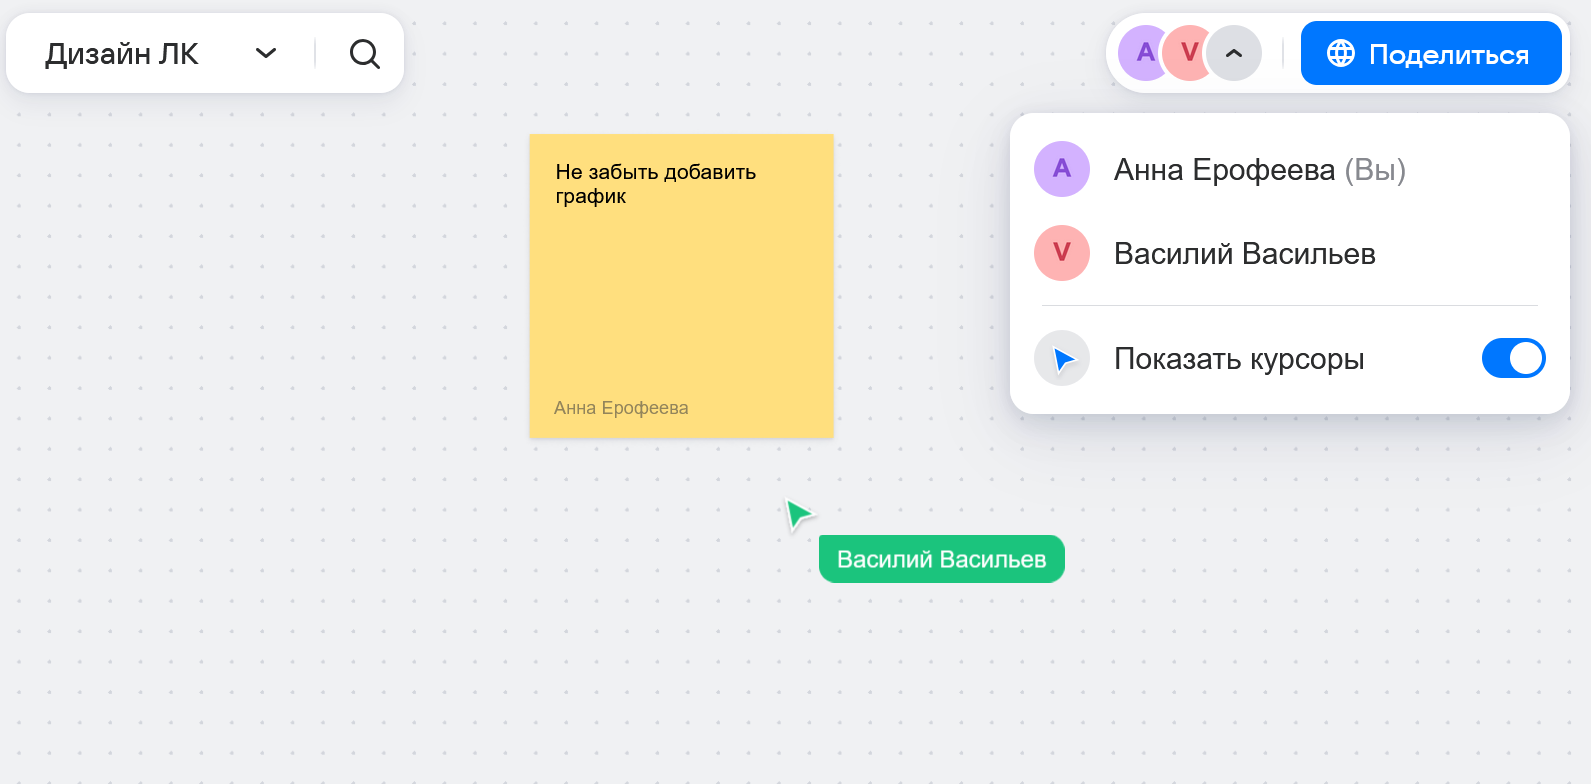Open search with the magnifier icon
The width and height of the screenshot is (1591, 784).
(365, 54)
